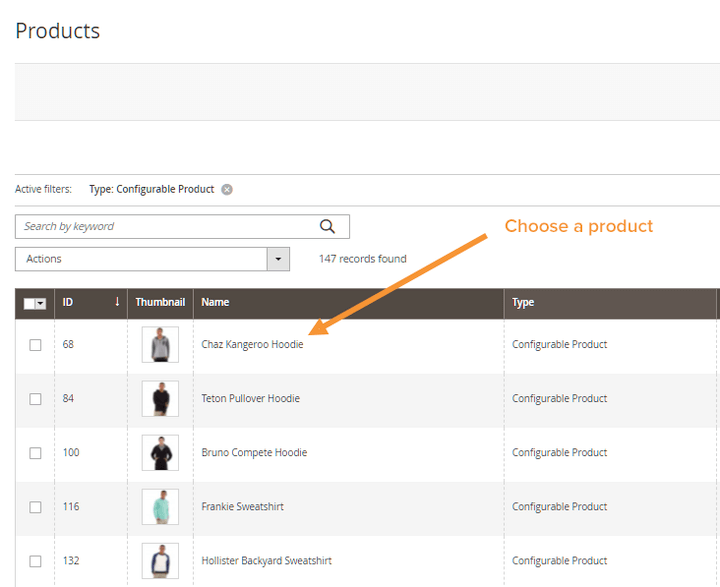Viewport: 720px width, 587px height.
Task: Click into the Search by keyword field
Action: coord(165,227)
